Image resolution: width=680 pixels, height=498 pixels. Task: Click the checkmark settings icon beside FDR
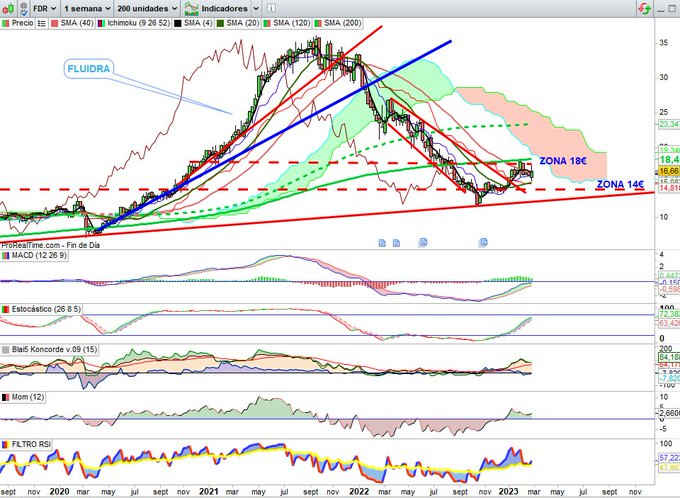point(24,8)
